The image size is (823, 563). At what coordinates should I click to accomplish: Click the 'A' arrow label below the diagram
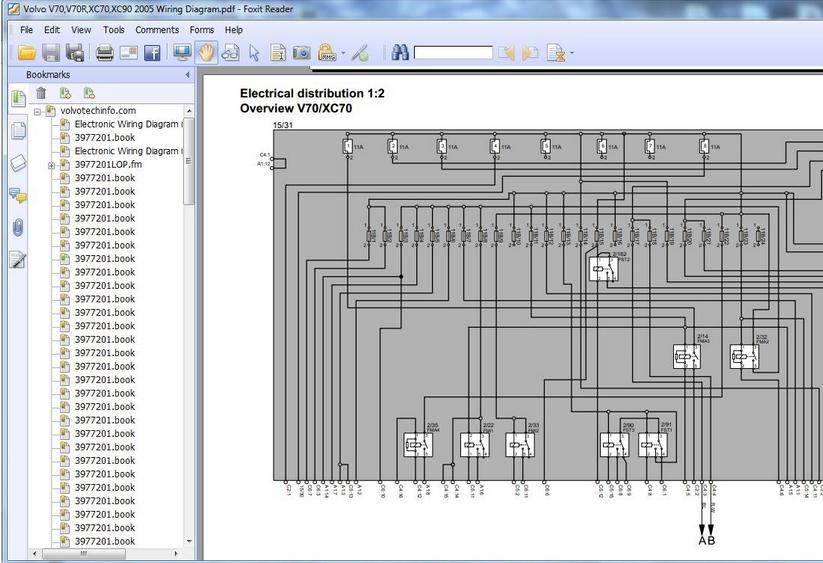tap(702, 540)
